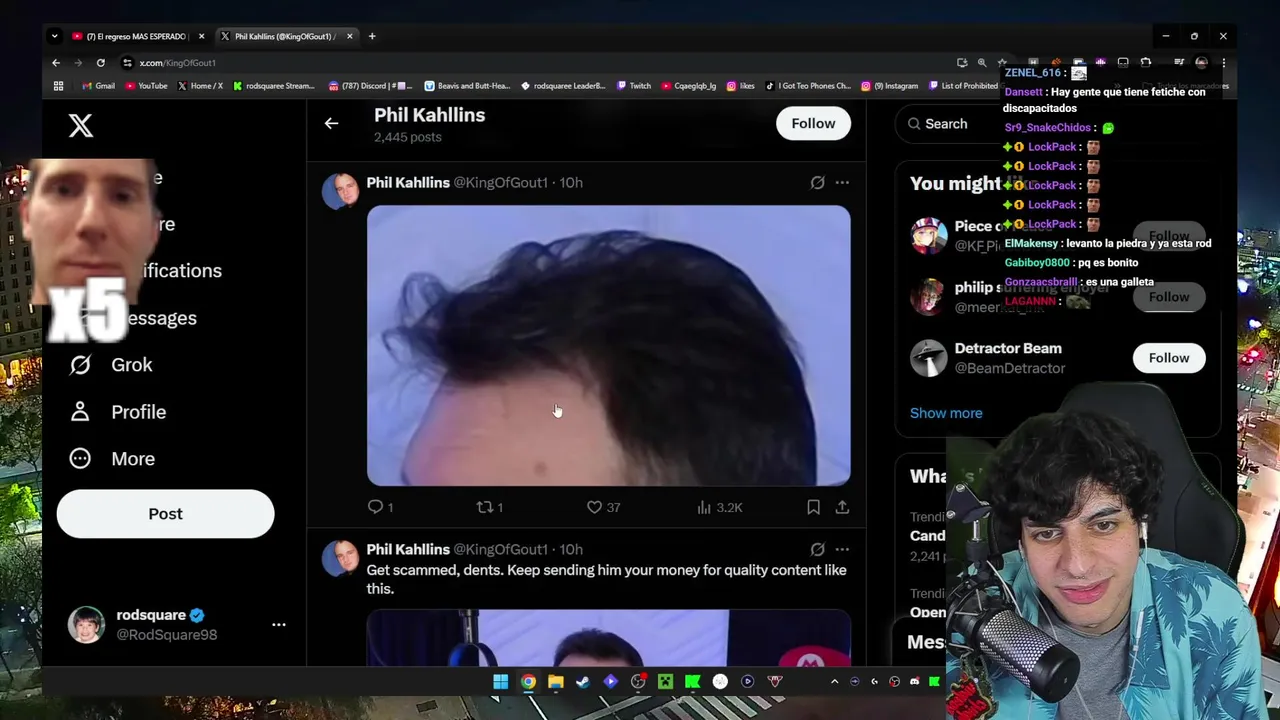Follow Detractor Beam
The width and height of the screenshot is (1280, 720).
click(x=1169, y=358)
